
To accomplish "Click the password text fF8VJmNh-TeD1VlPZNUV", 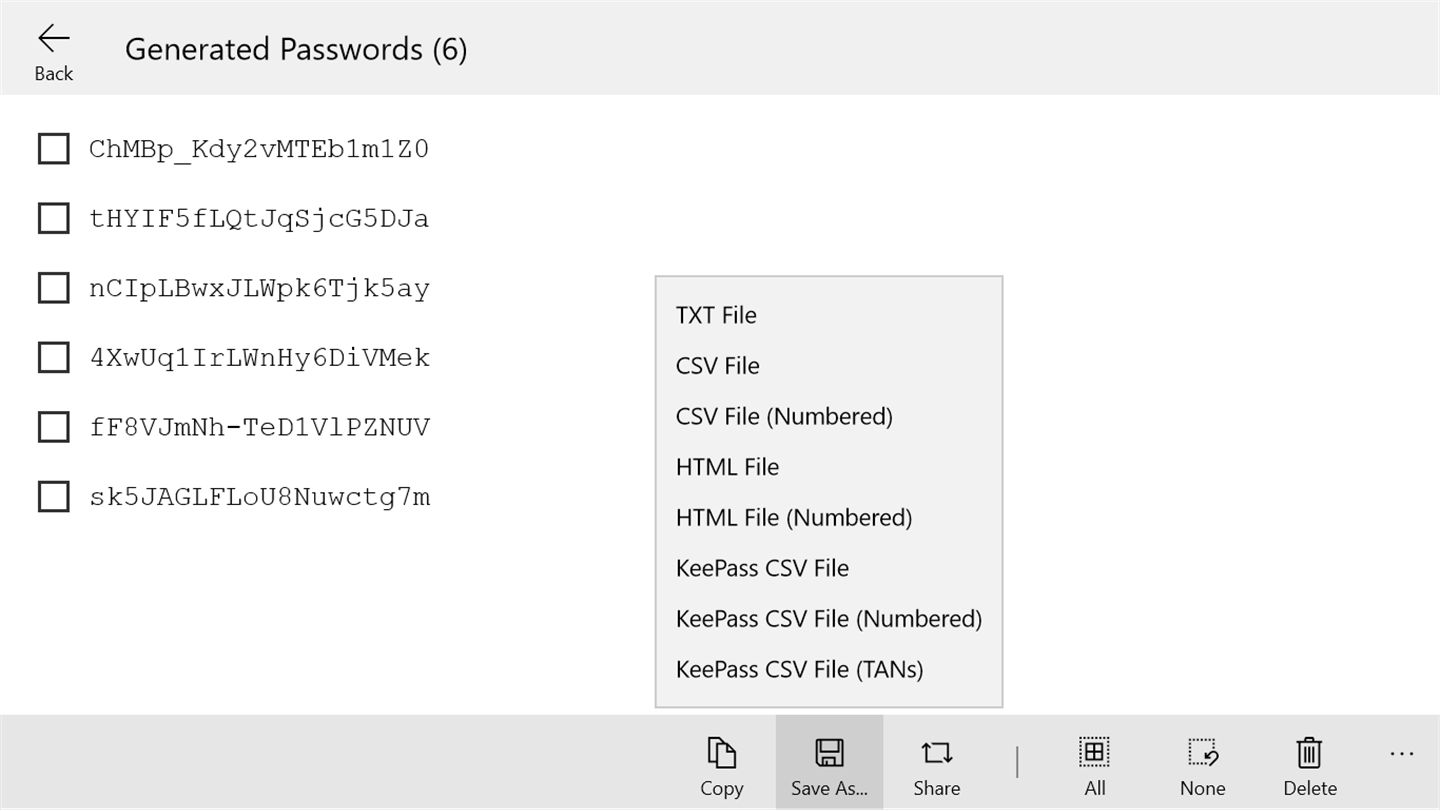I will click(x=259, y=428).
